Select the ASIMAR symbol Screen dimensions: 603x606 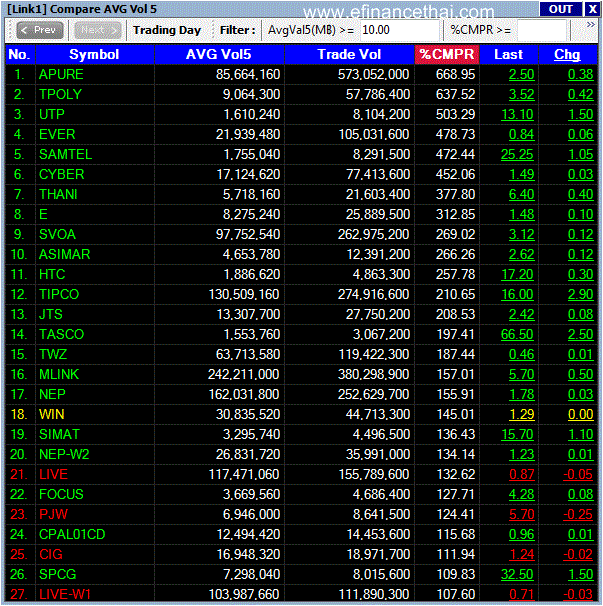coord(65,255)
